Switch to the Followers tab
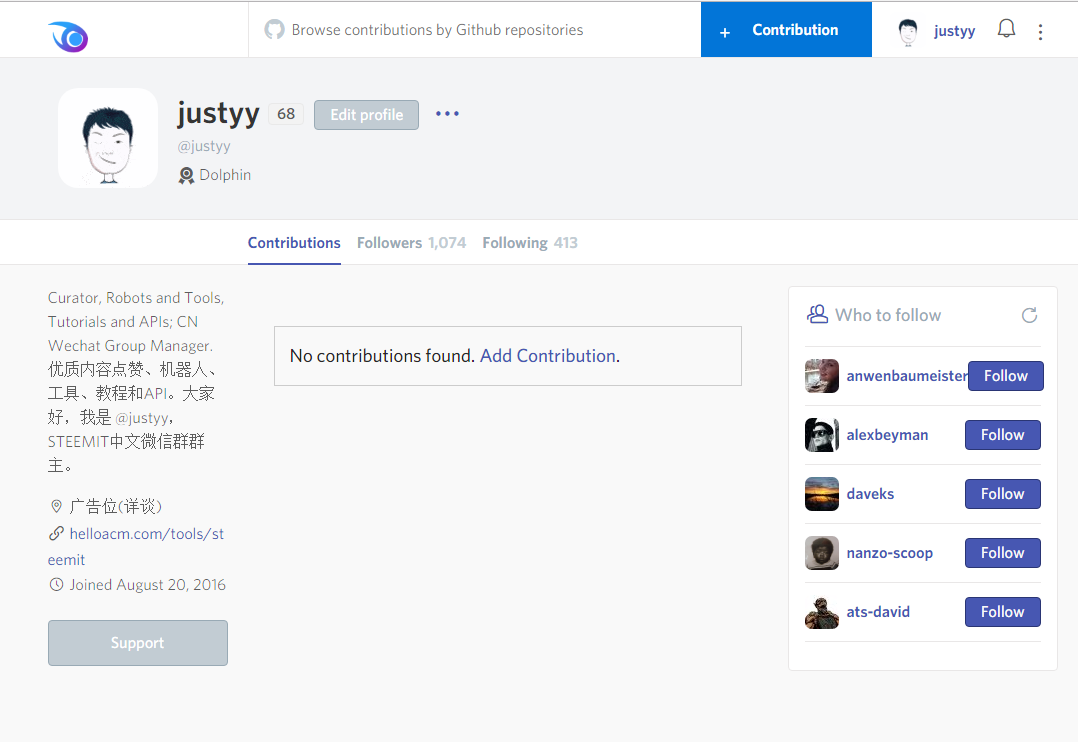Viewport: 1078px width, 742px height. coord(411,243)
